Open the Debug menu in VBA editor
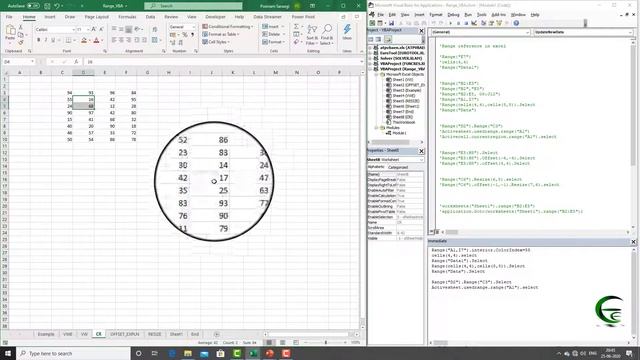Screen dimensions: 640x360 tap(453, 15)
